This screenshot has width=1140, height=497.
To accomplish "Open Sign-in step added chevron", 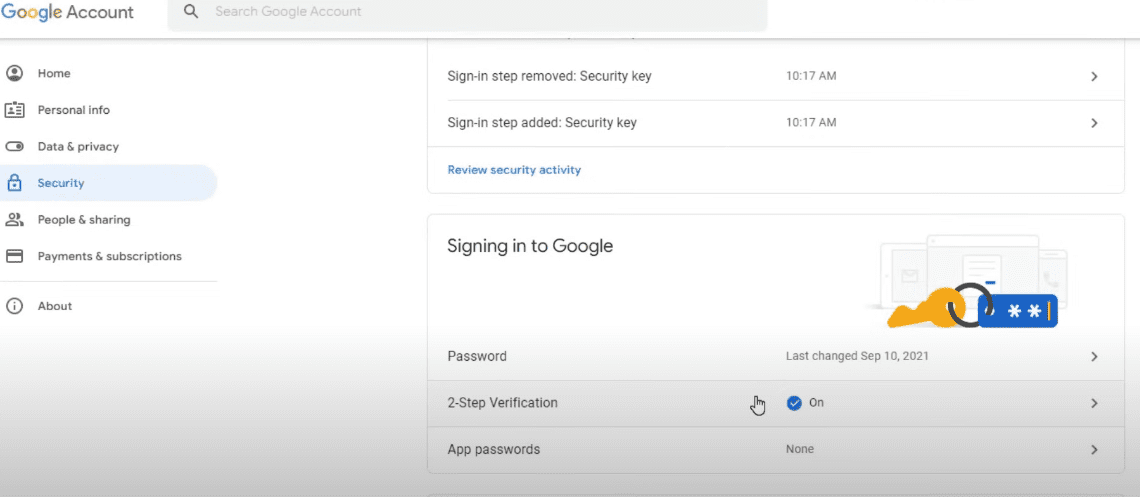I will pos(1094,123).
